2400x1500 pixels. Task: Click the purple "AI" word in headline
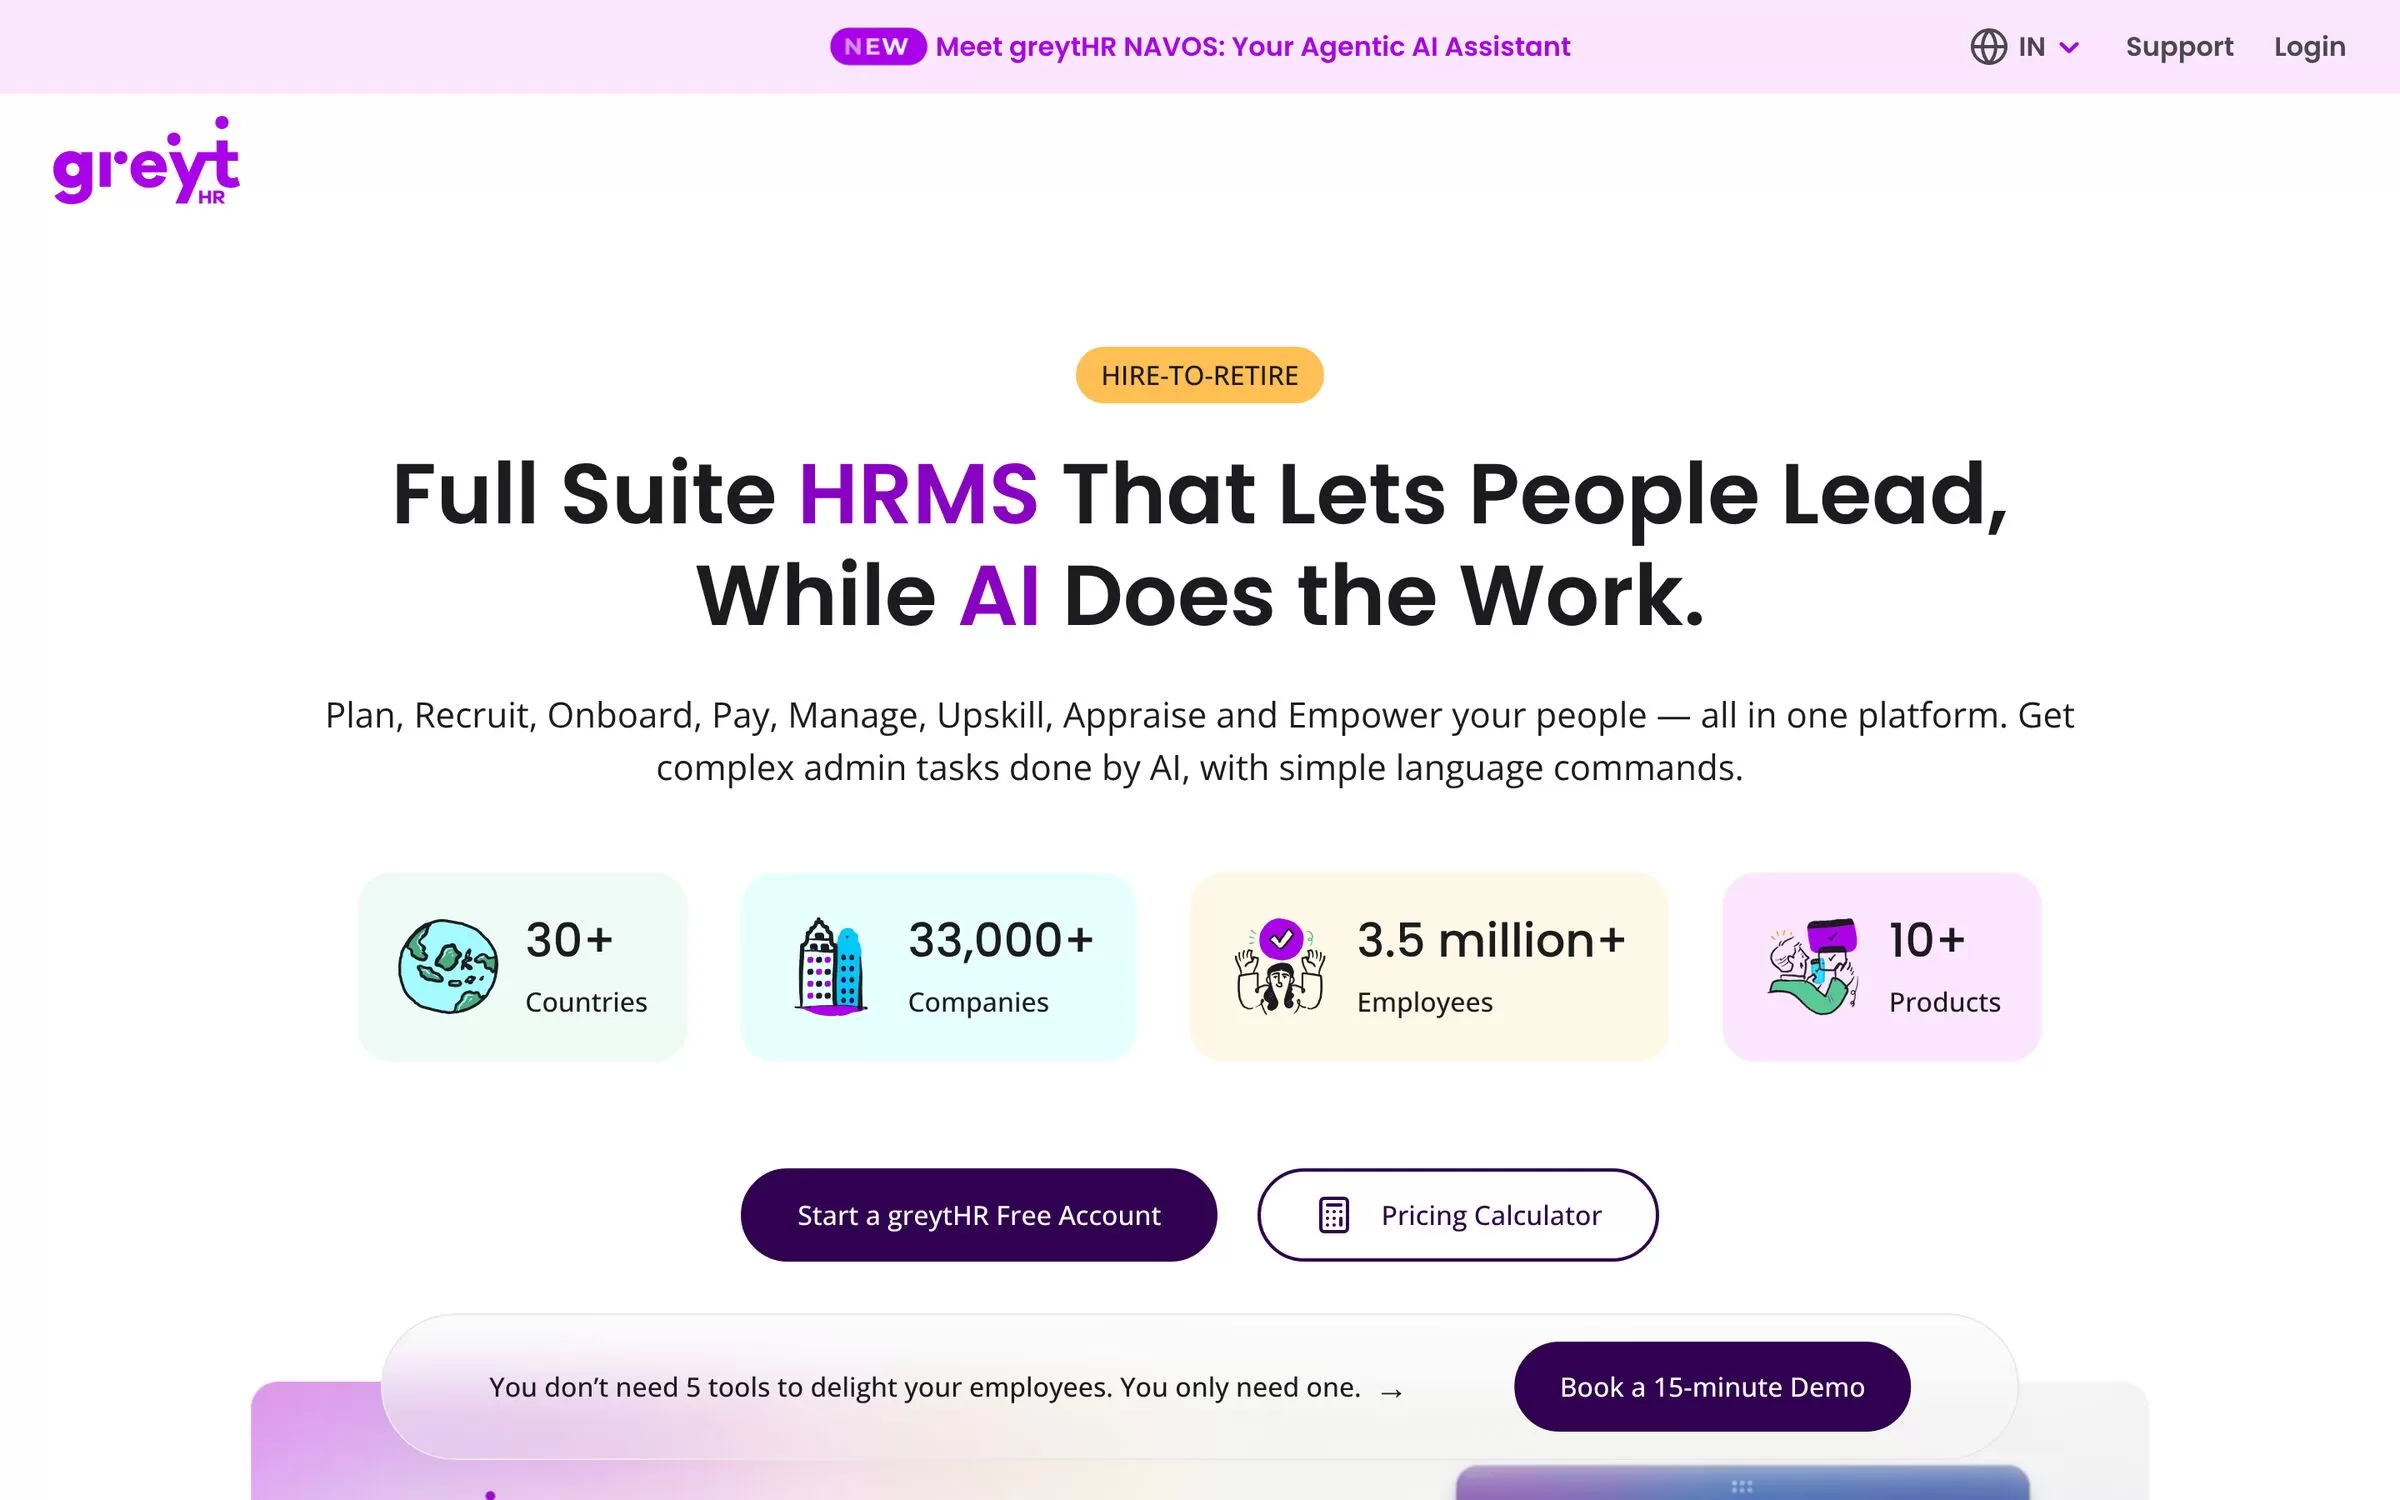(999, 596)
